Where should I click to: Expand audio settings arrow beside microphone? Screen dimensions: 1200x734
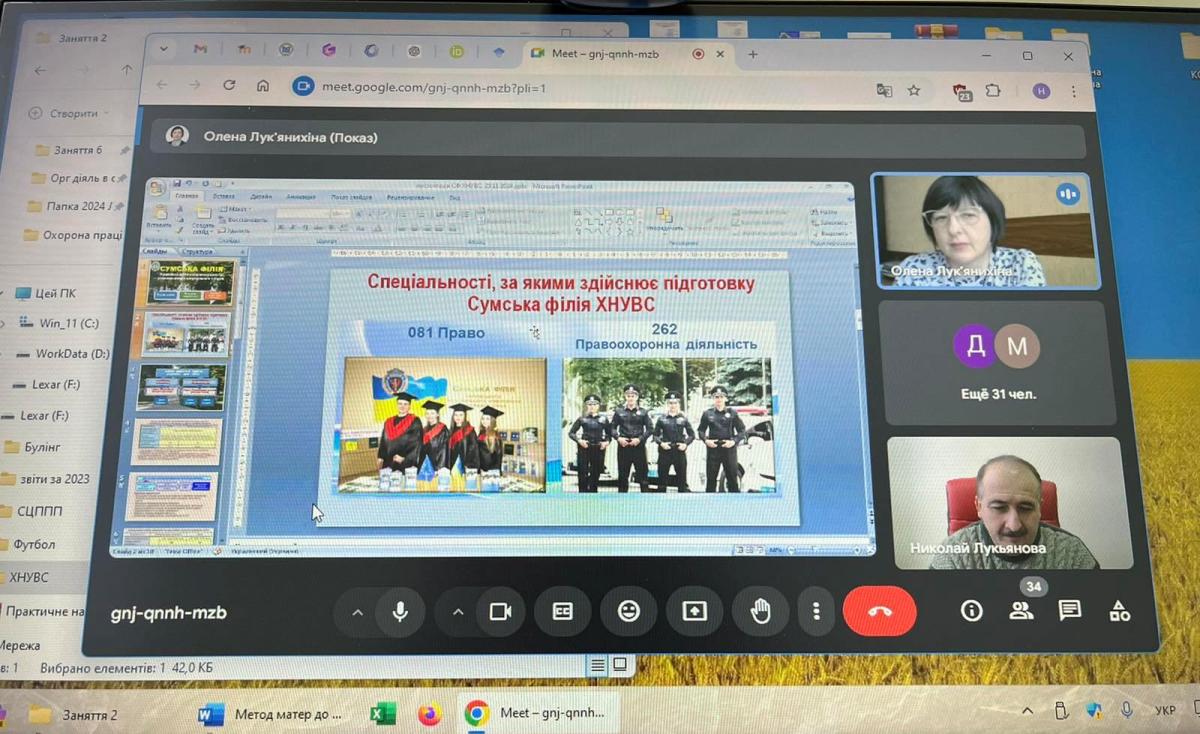coord(357,612)
